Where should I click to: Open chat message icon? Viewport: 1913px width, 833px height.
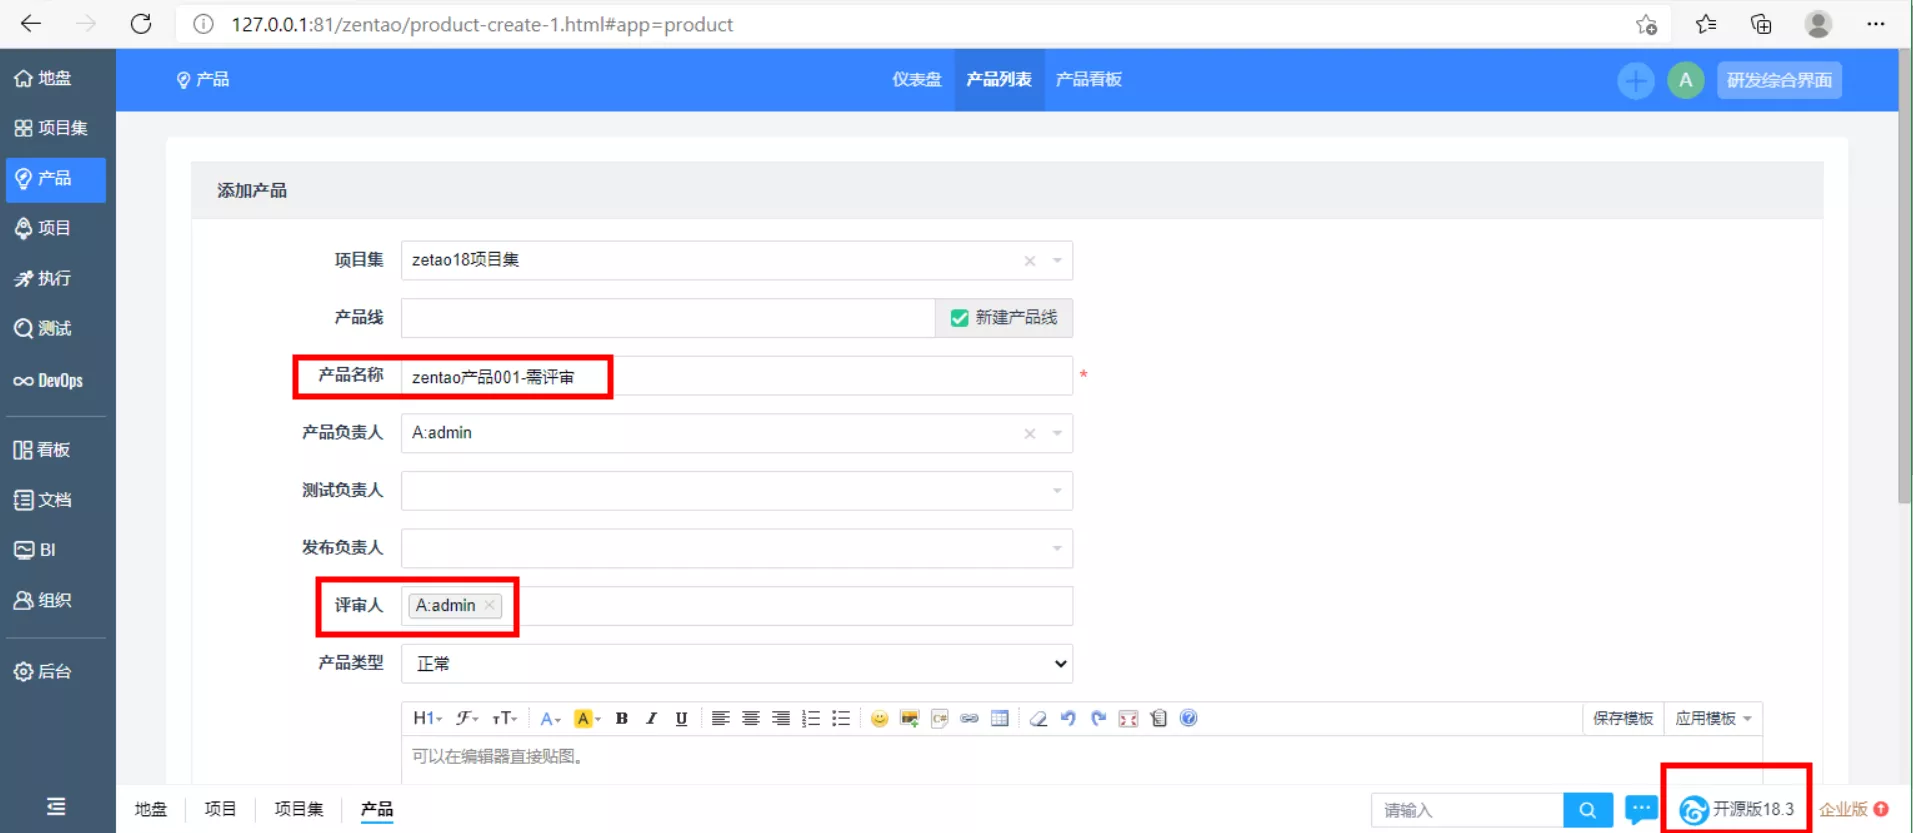click(x=1641, y=809)
